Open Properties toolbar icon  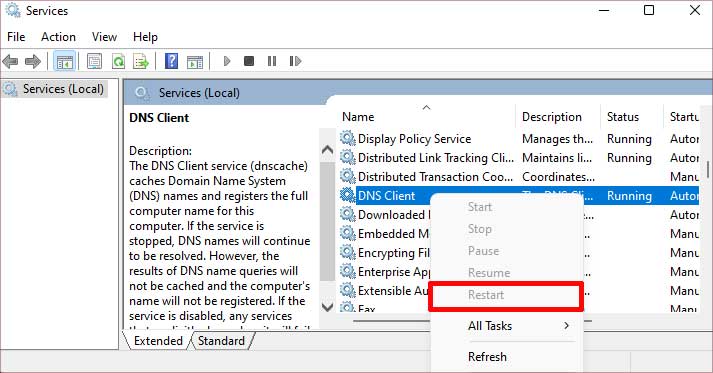[x=95, y=61]
